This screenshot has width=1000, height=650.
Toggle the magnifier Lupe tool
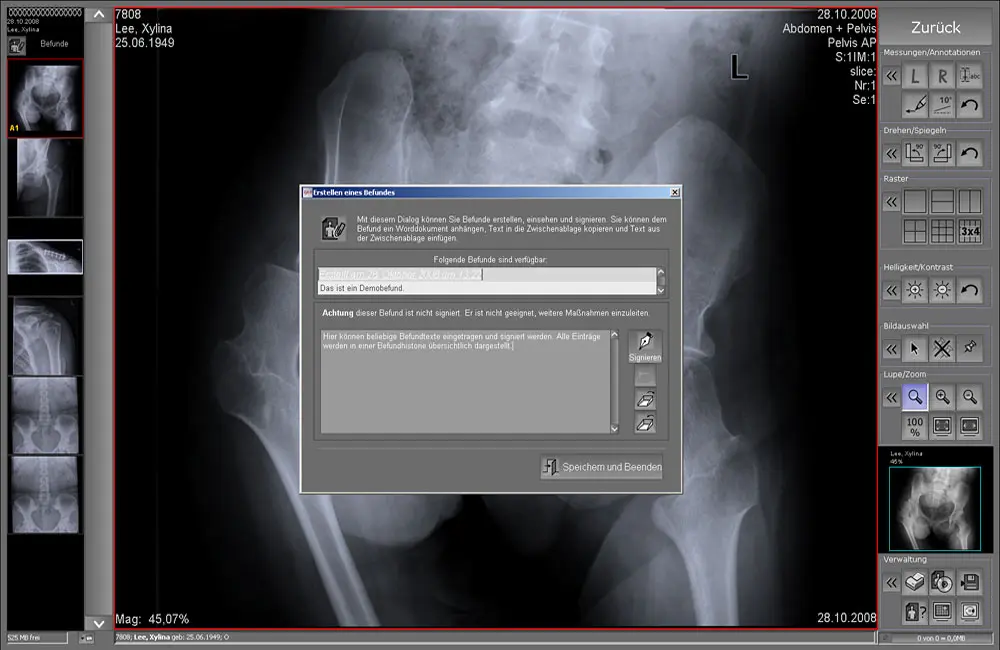click(x=915, y=398)
